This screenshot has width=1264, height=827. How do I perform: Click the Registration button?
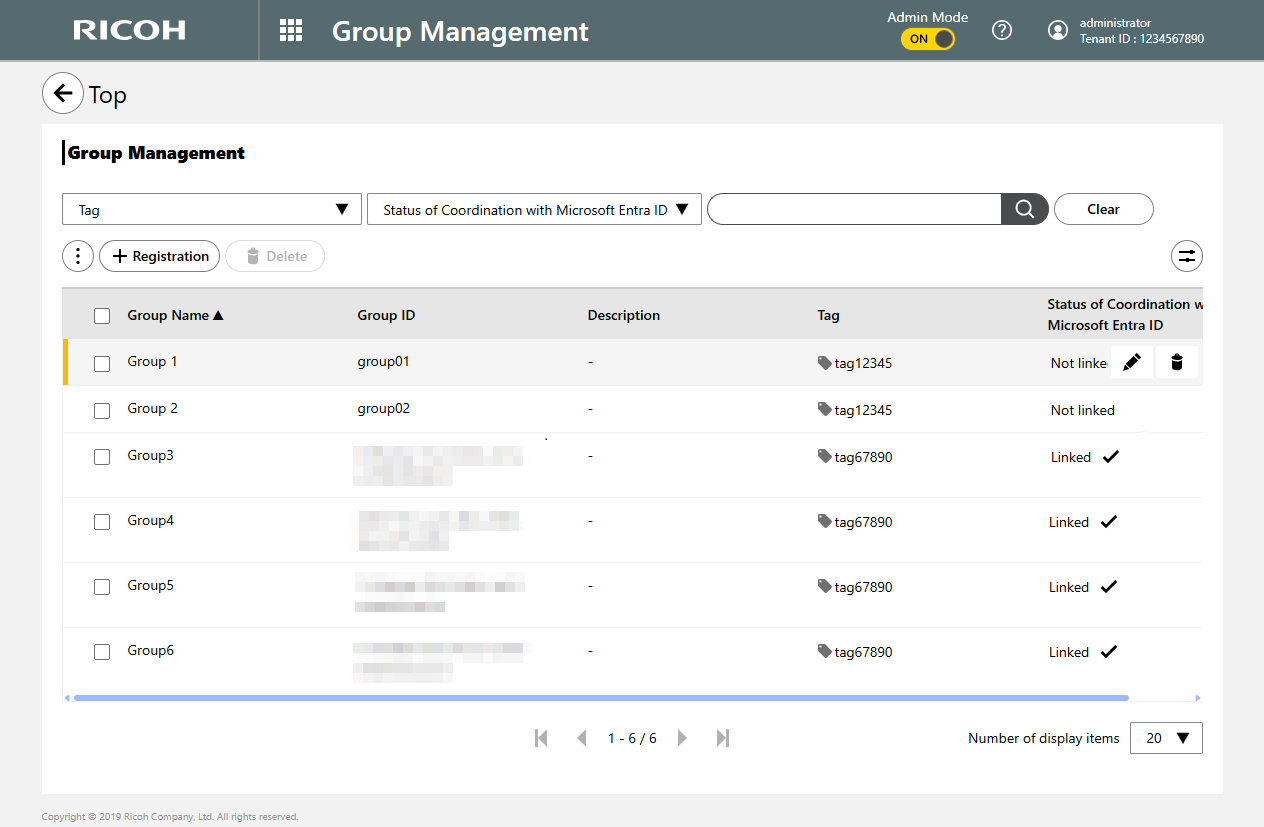[160, 256]
